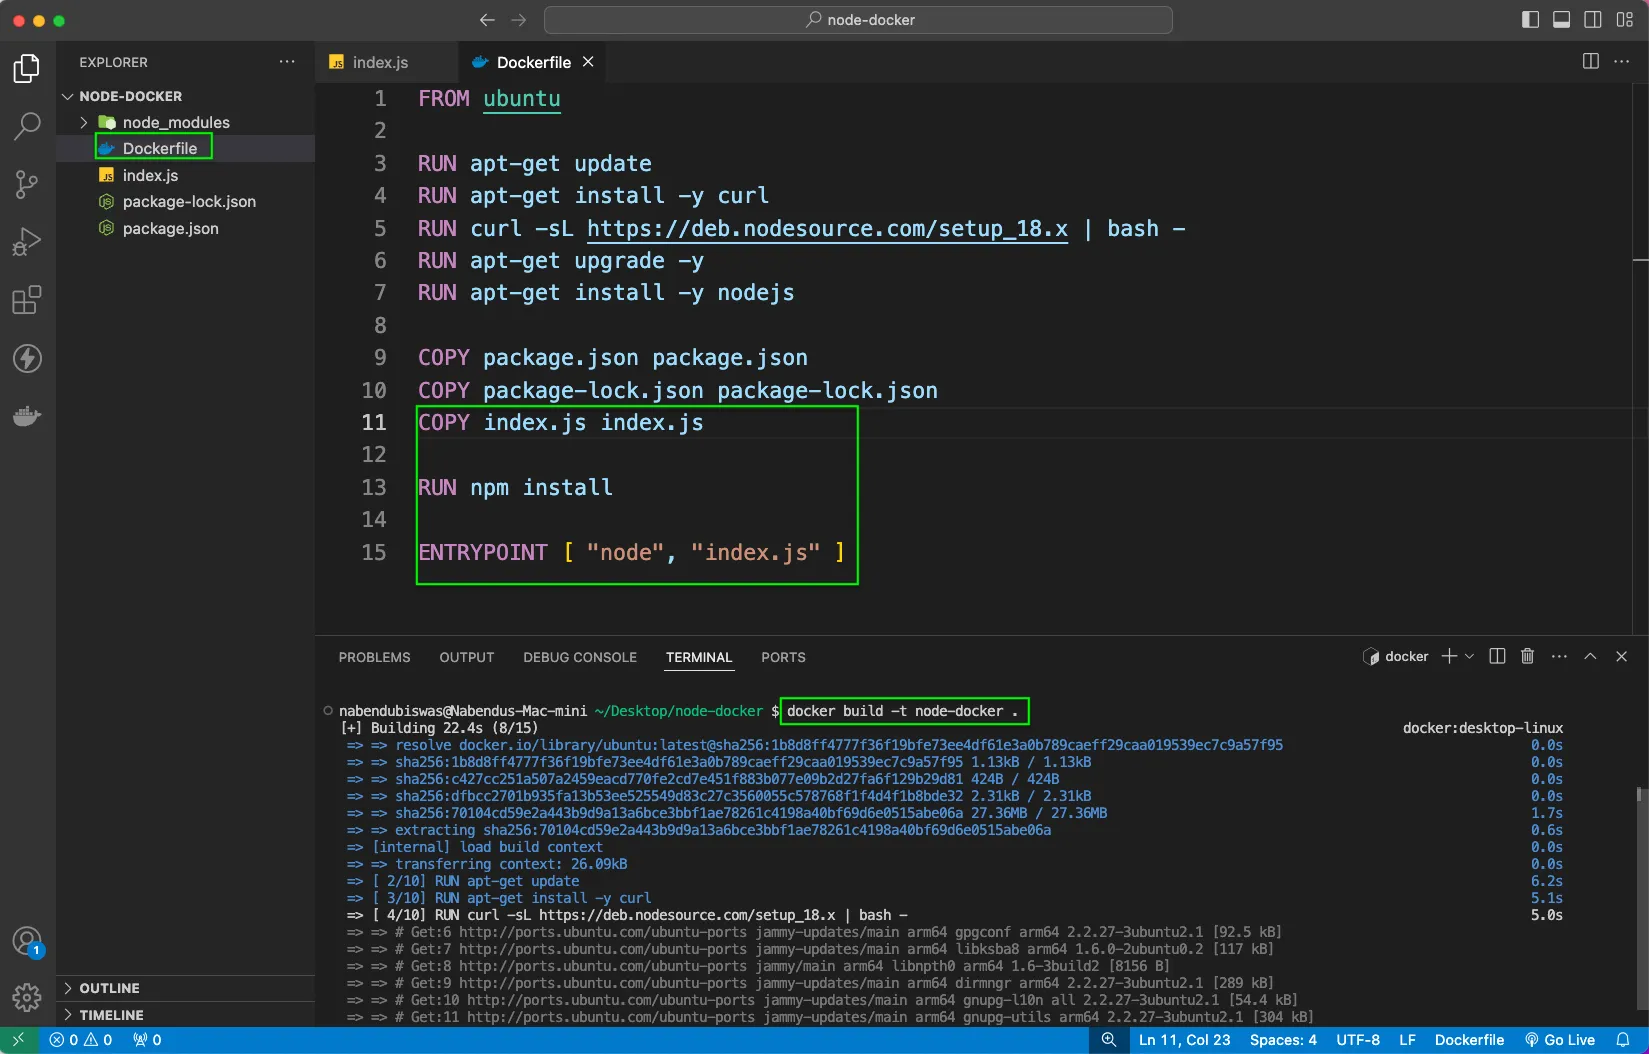The height and width of the screenshot is (1054, 1649).
Task: Maximize panel size chevron
Action: point(1590,656)
